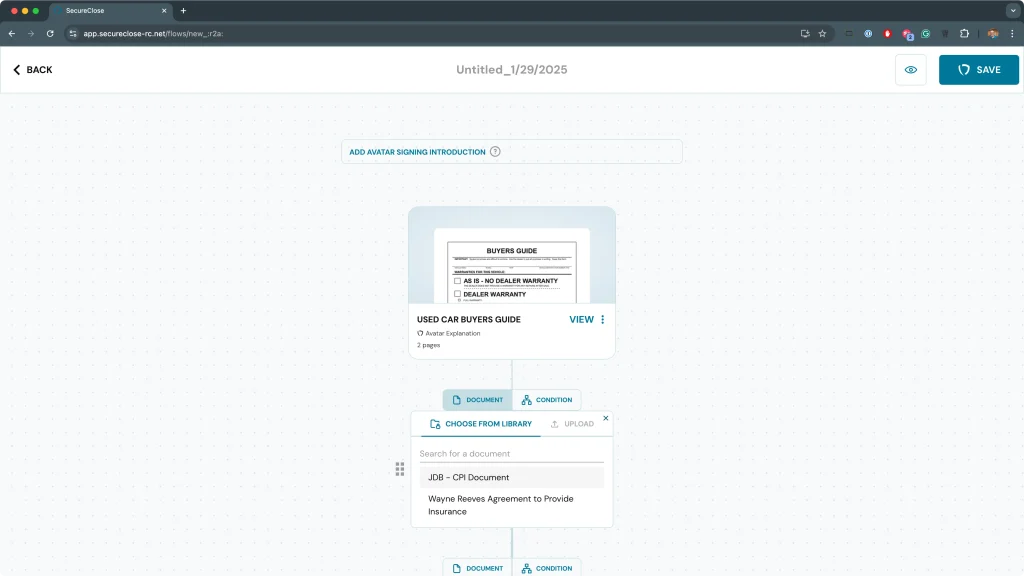Click the eye preview icon button

(910, 70)
